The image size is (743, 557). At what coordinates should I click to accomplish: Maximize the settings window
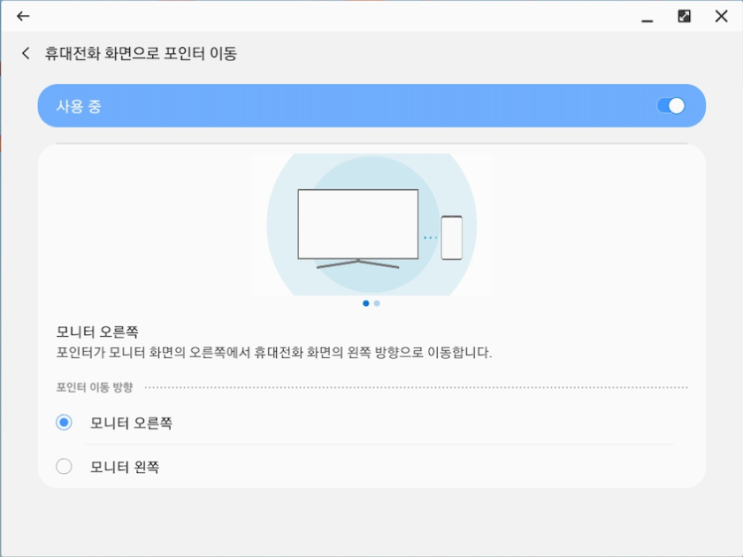click(x=684, y=16)
